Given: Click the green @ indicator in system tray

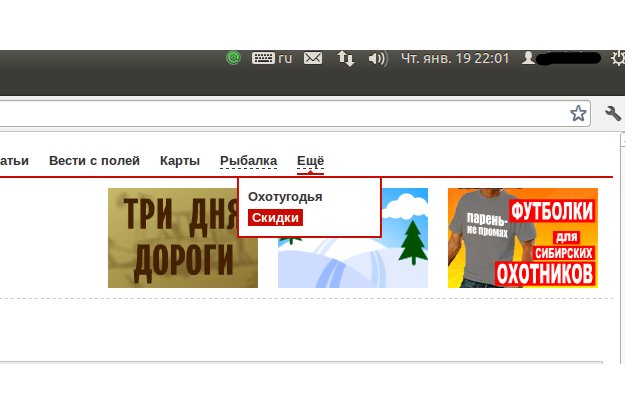Looking at the screenshot, I should pos(235,59).
